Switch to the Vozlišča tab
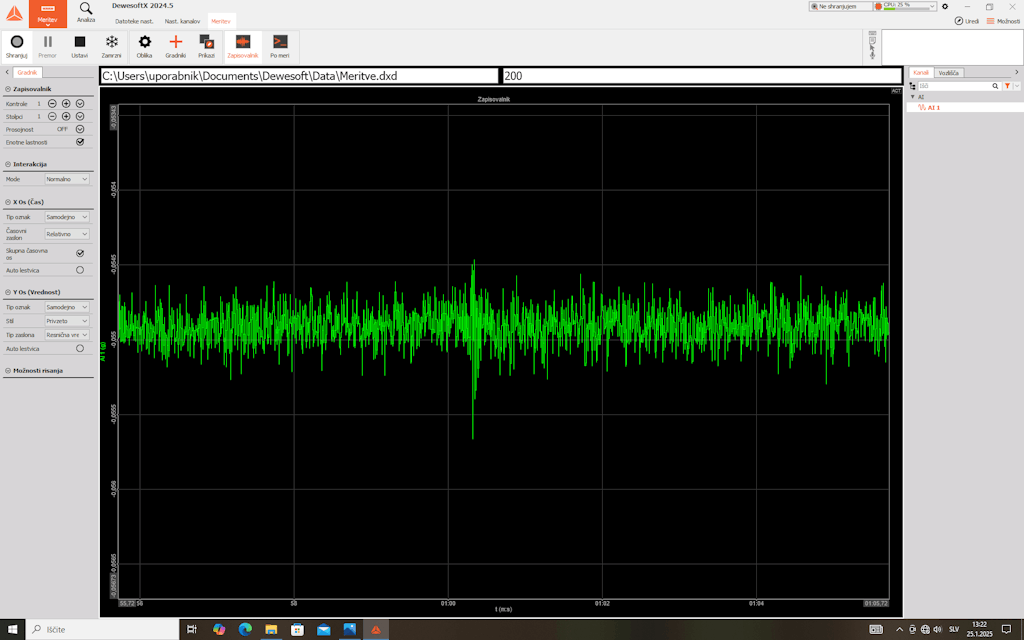 (x=948, y=72)
